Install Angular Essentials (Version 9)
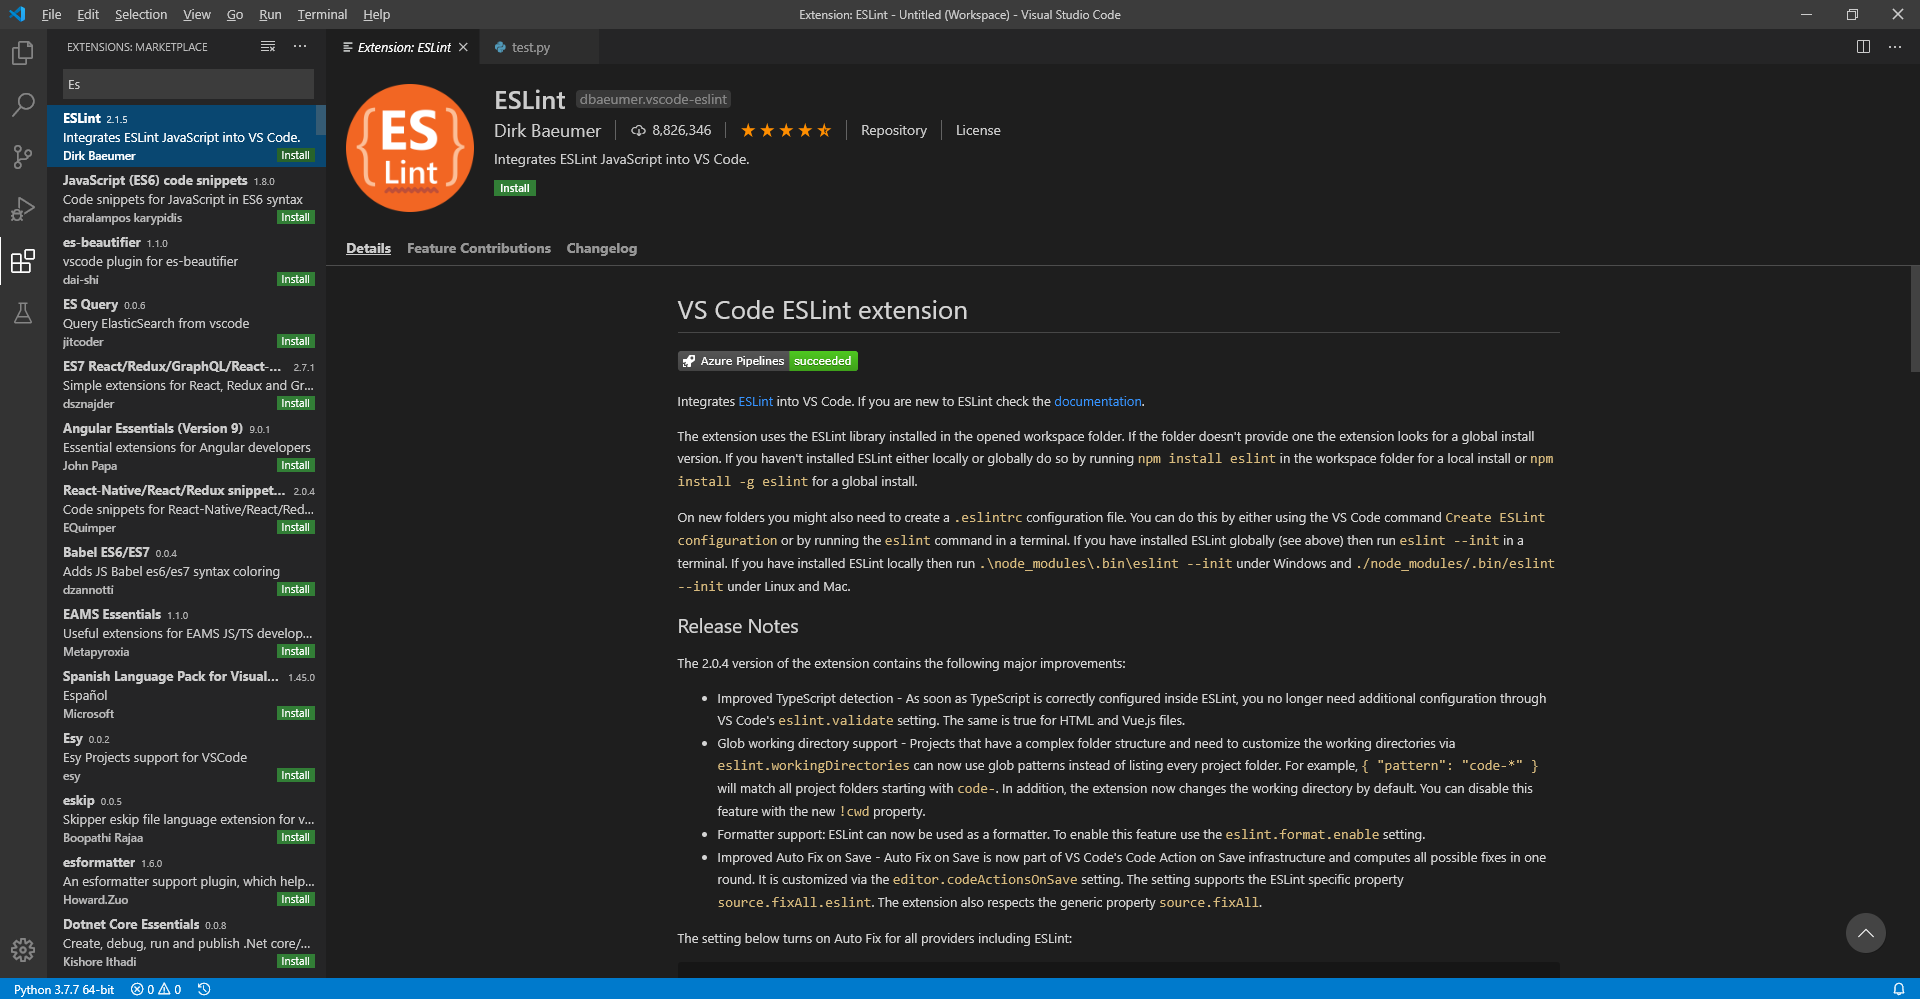Viewport: 1920px width, 999px height. tap(295, 465)
